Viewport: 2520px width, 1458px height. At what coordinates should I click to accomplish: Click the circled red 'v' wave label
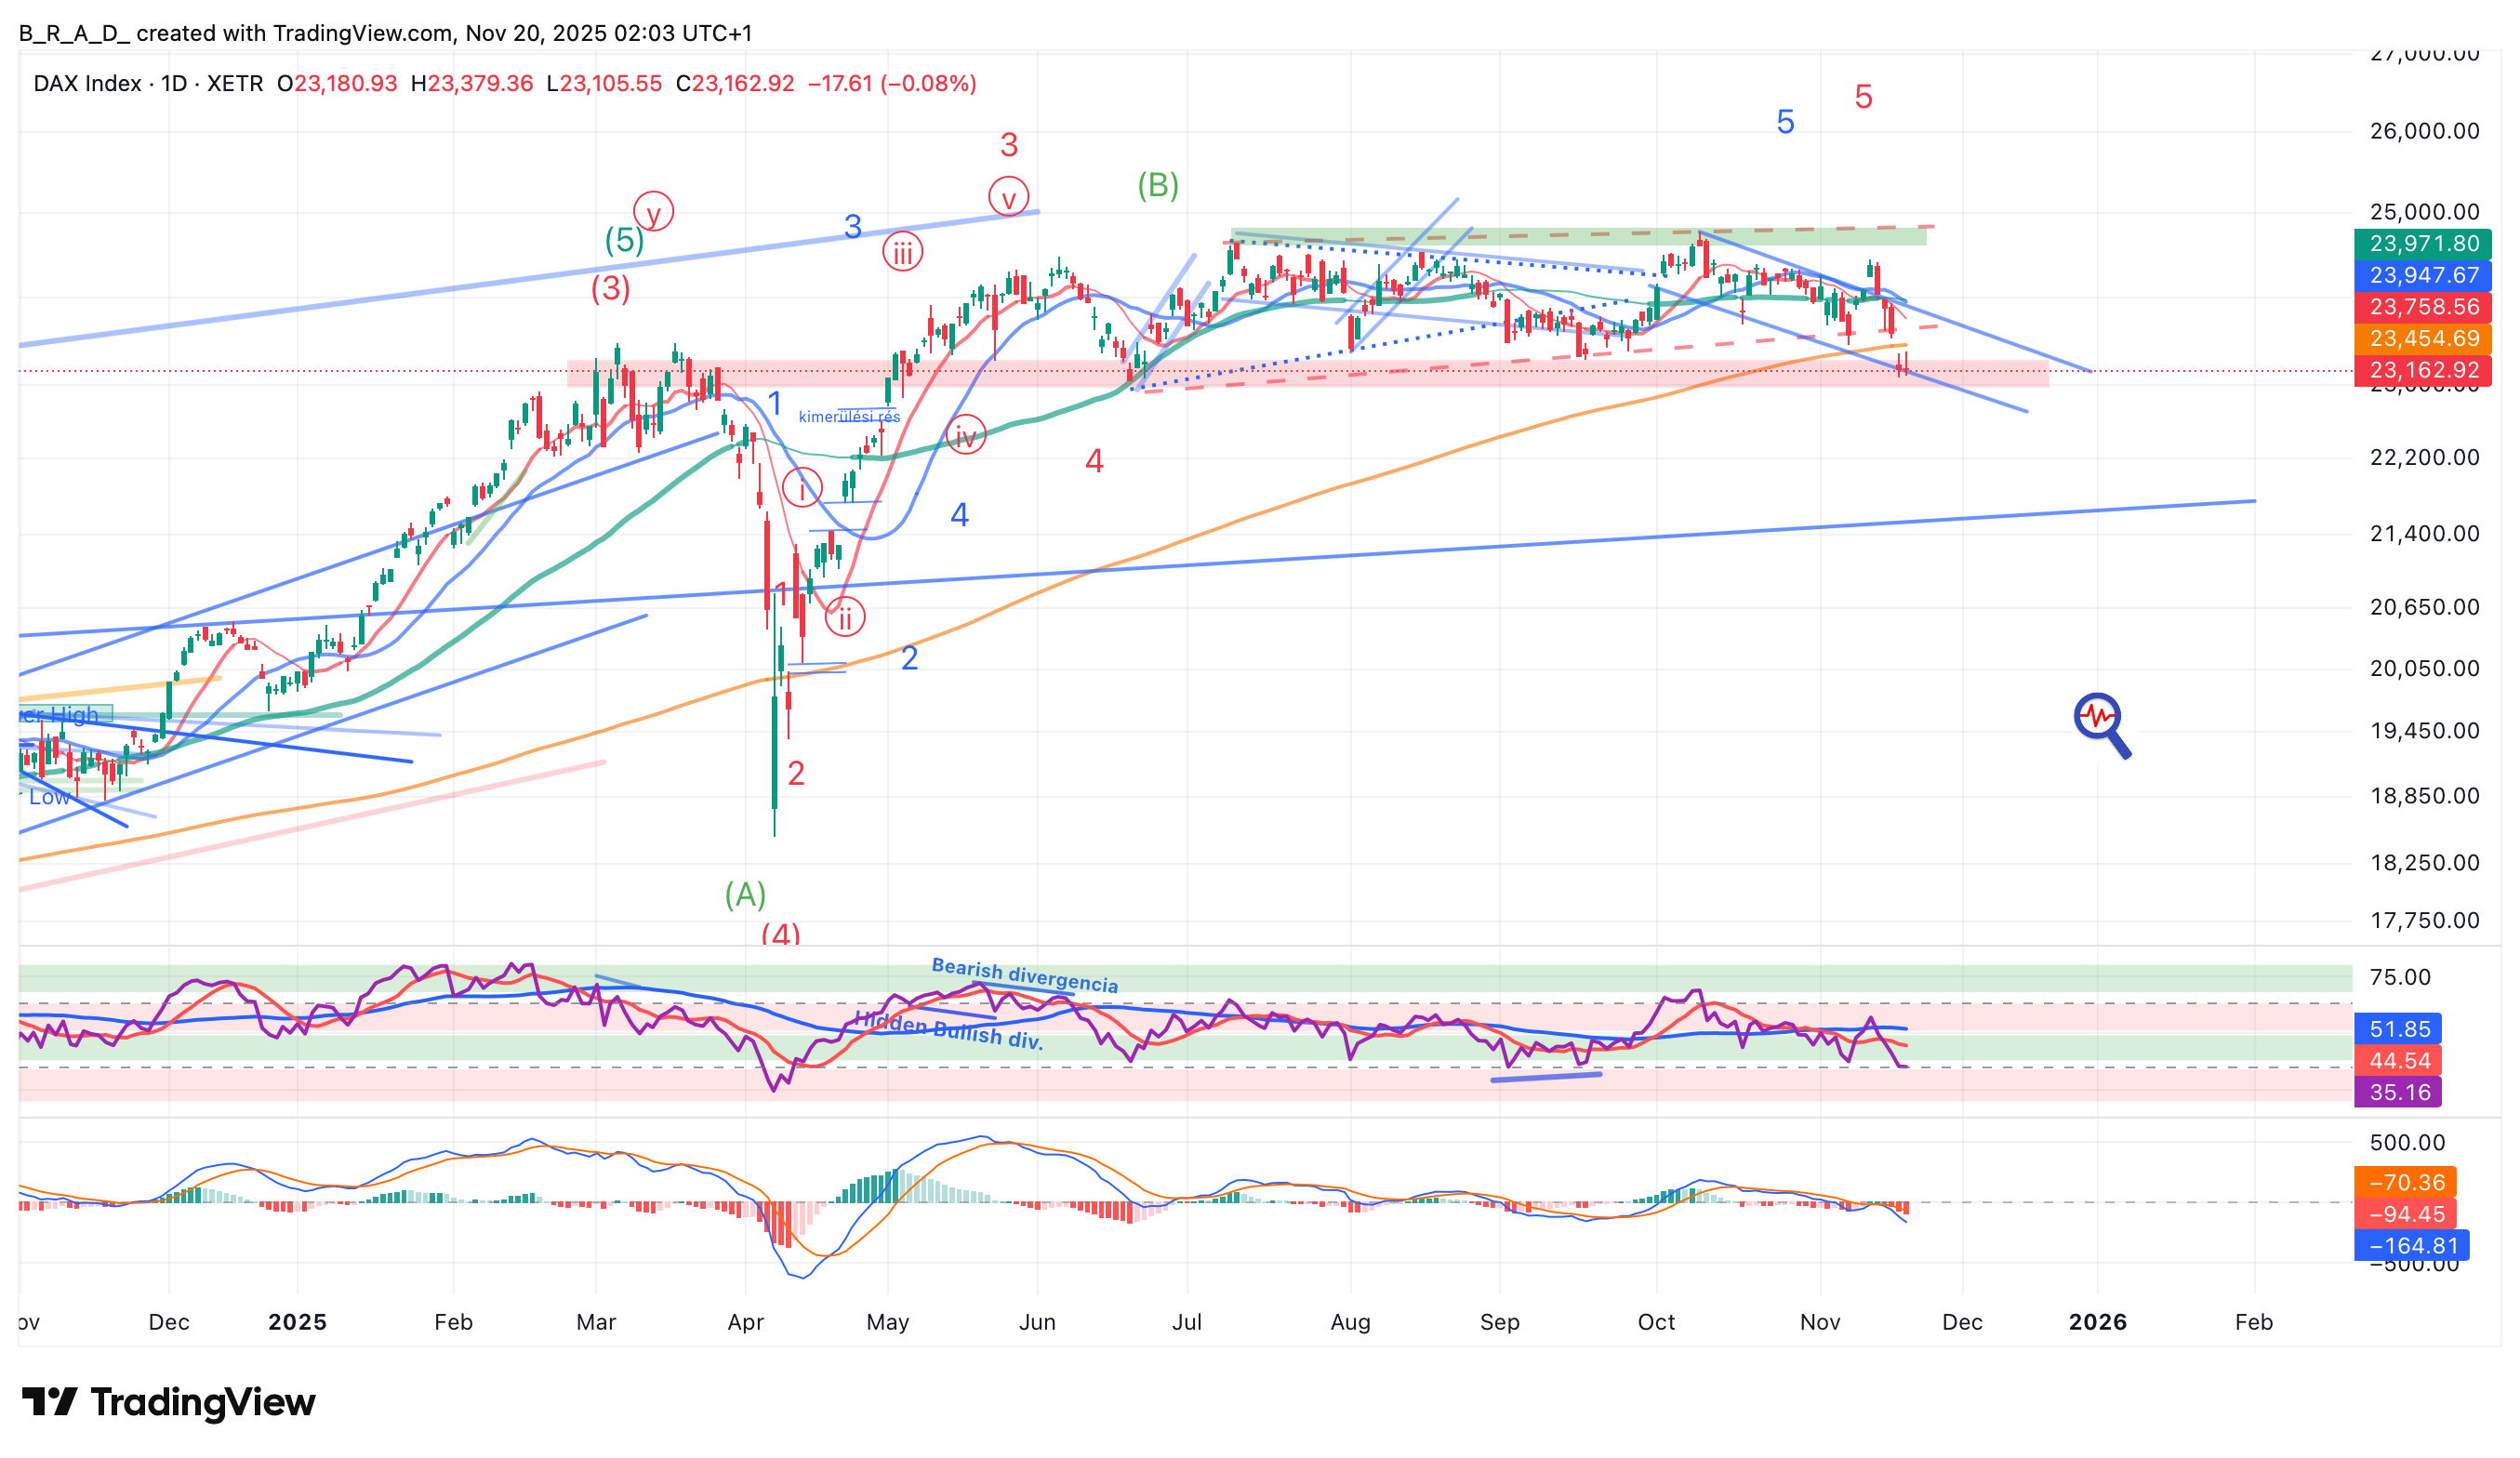[1008, 197]
